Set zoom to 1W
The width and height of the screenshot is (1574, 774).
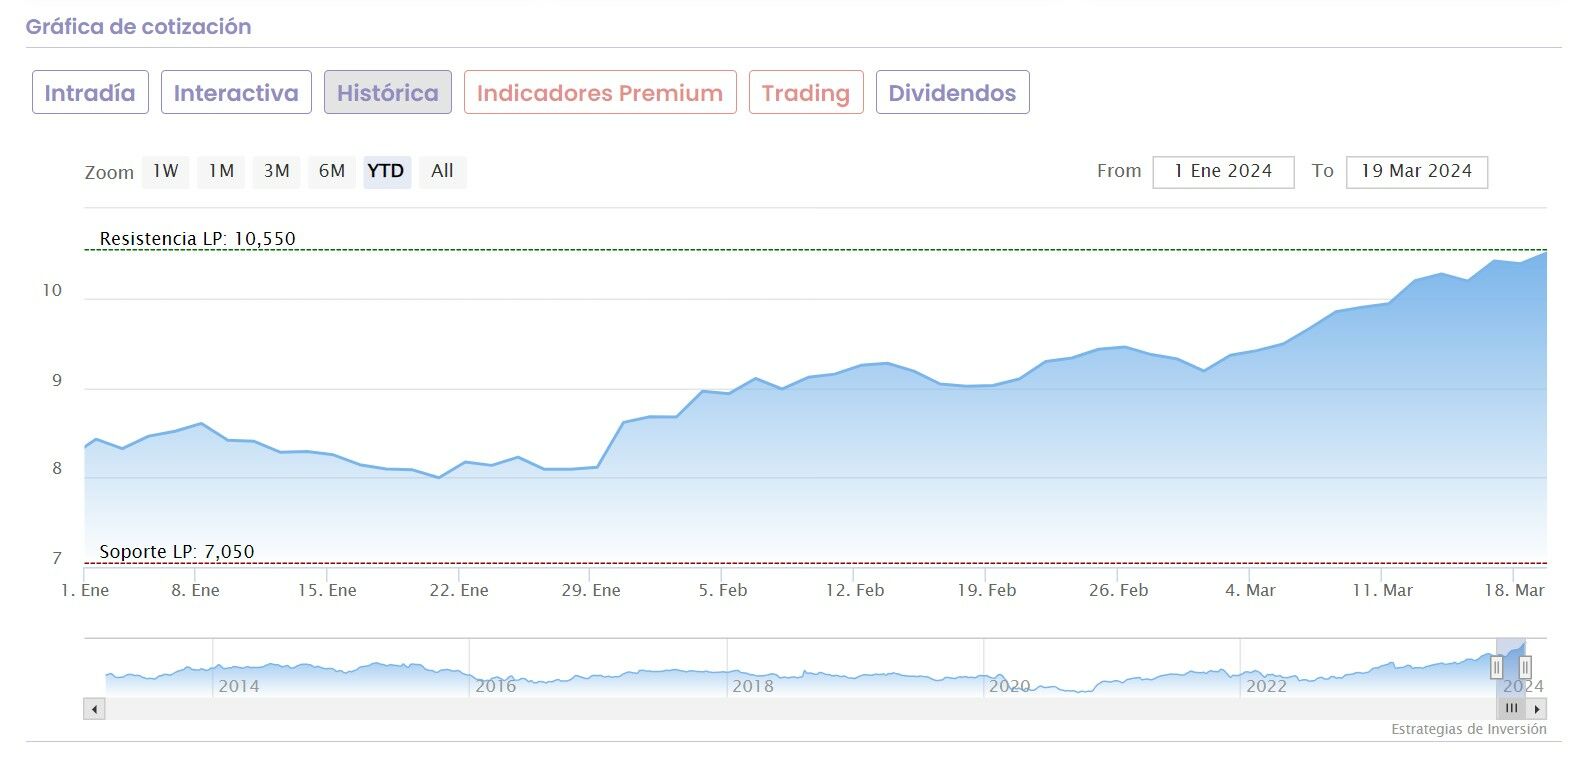pos(166,171)
